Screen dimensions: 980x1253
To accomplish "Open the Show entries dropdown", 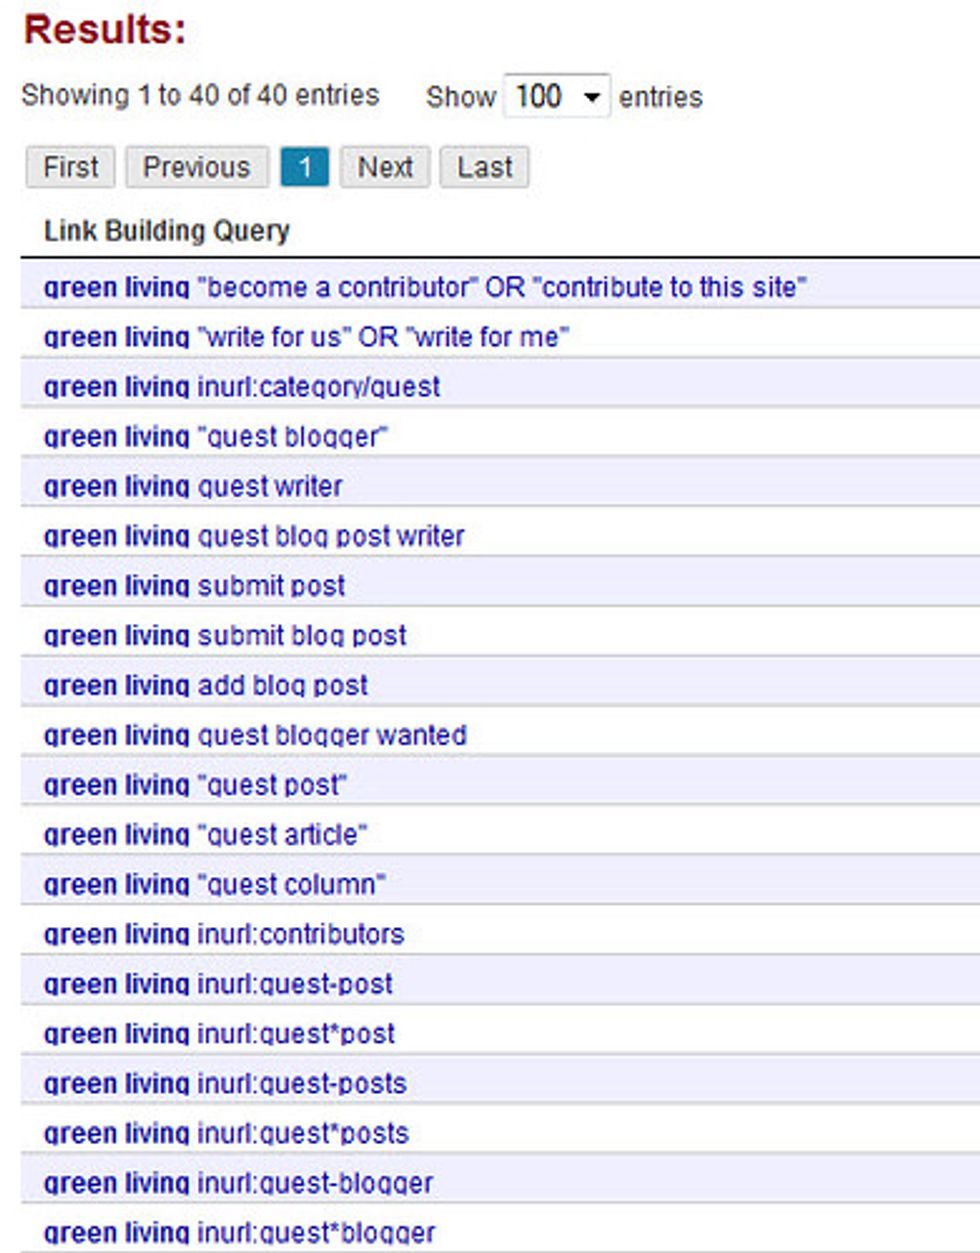I will click(555, 97).
